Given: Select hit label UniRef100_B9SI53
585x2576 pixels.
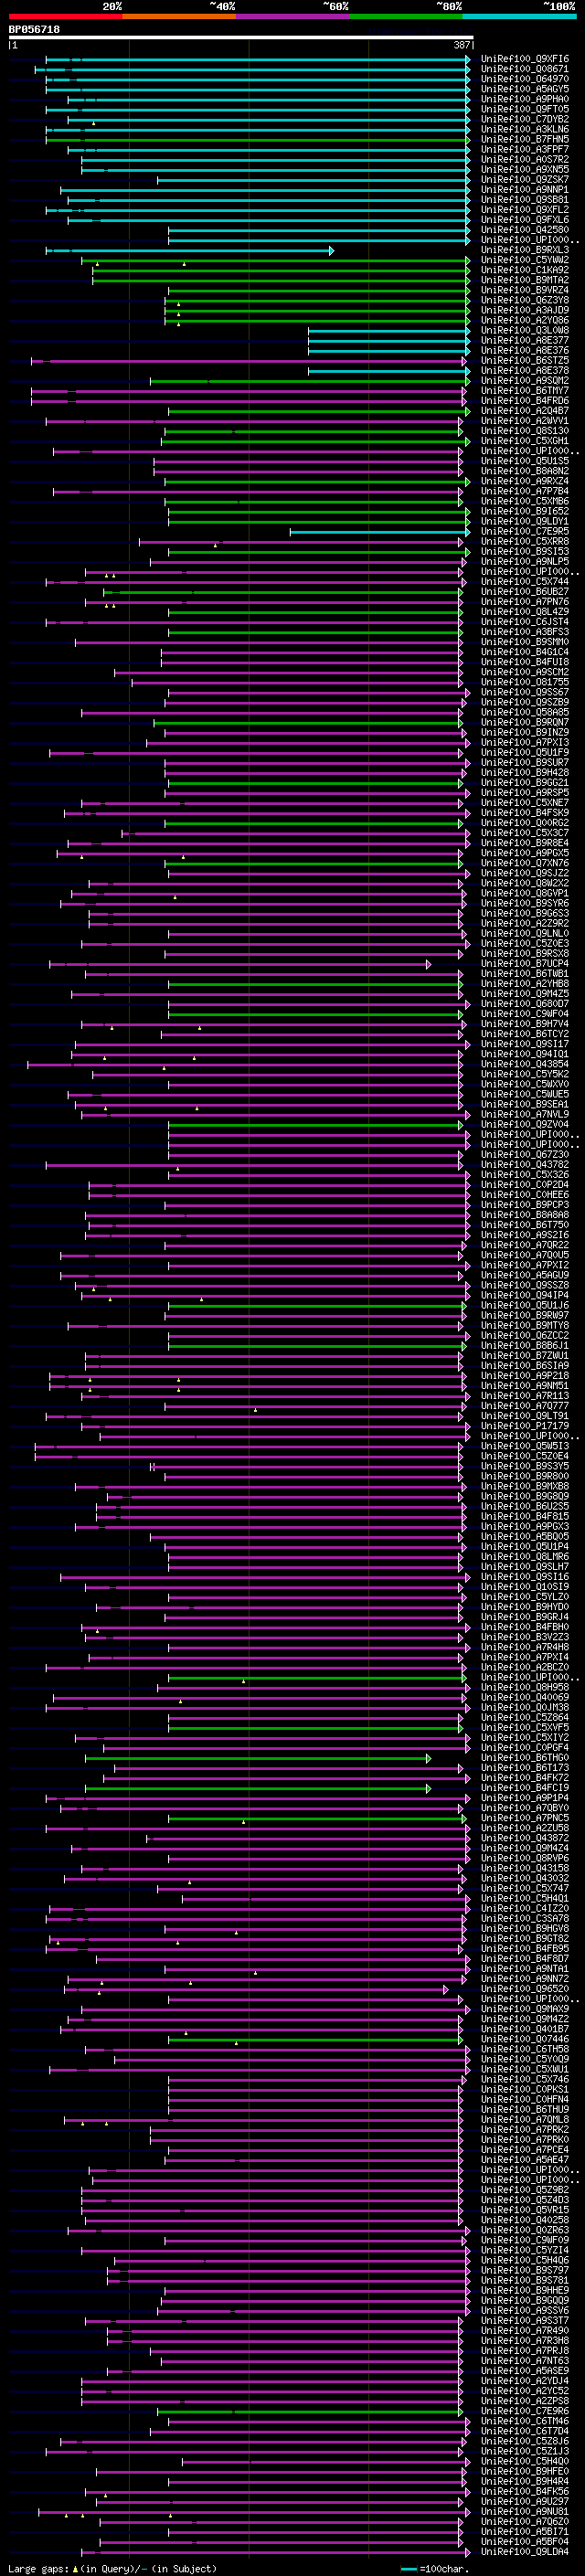Looking at the screenshot, I should [525, 551].
